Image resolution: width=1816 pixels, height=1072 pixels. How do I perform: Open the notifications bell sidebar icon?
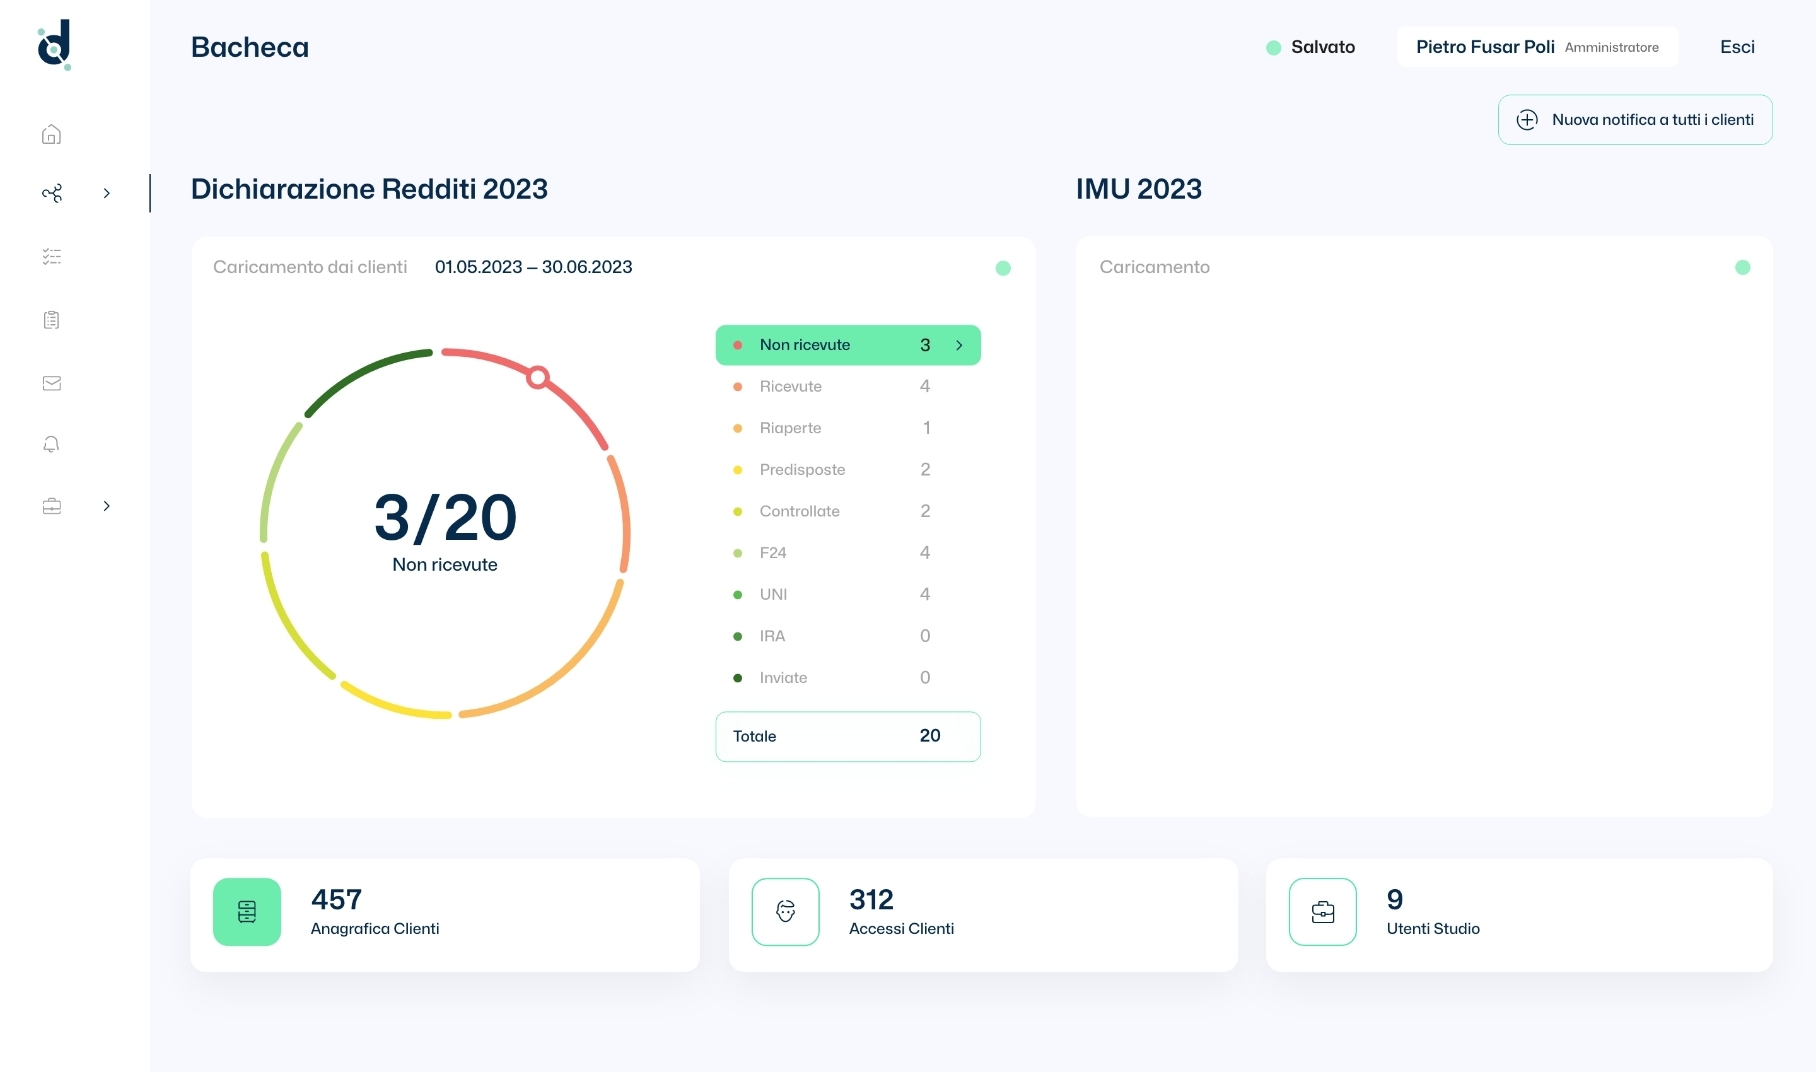click(52, 444)
